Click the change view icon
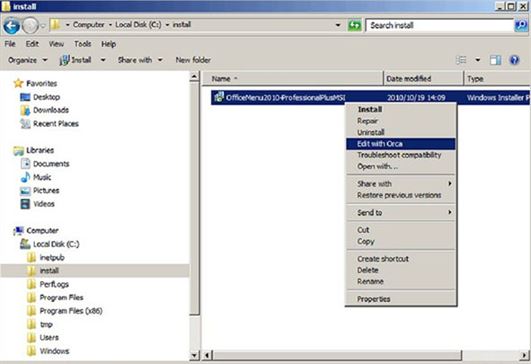The height and width of the screenshot is (364, 531). click(x=461, y=60)
